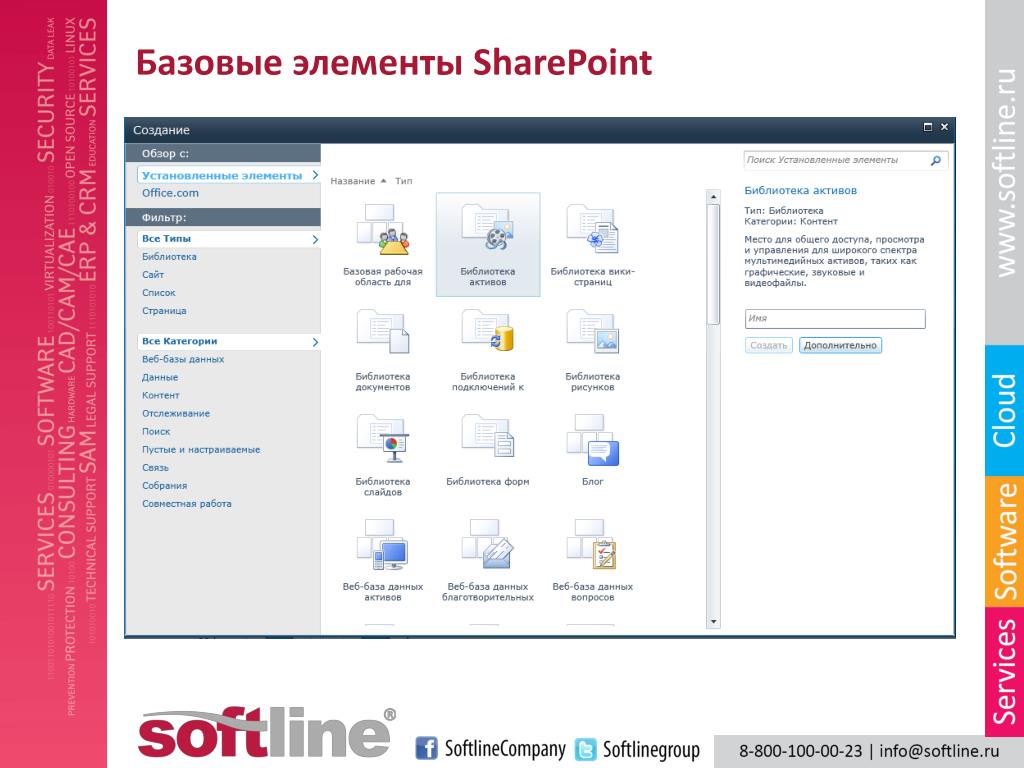Open the Twitter Softlinegroup icon
1024x768 pixels.
point(586,749)
